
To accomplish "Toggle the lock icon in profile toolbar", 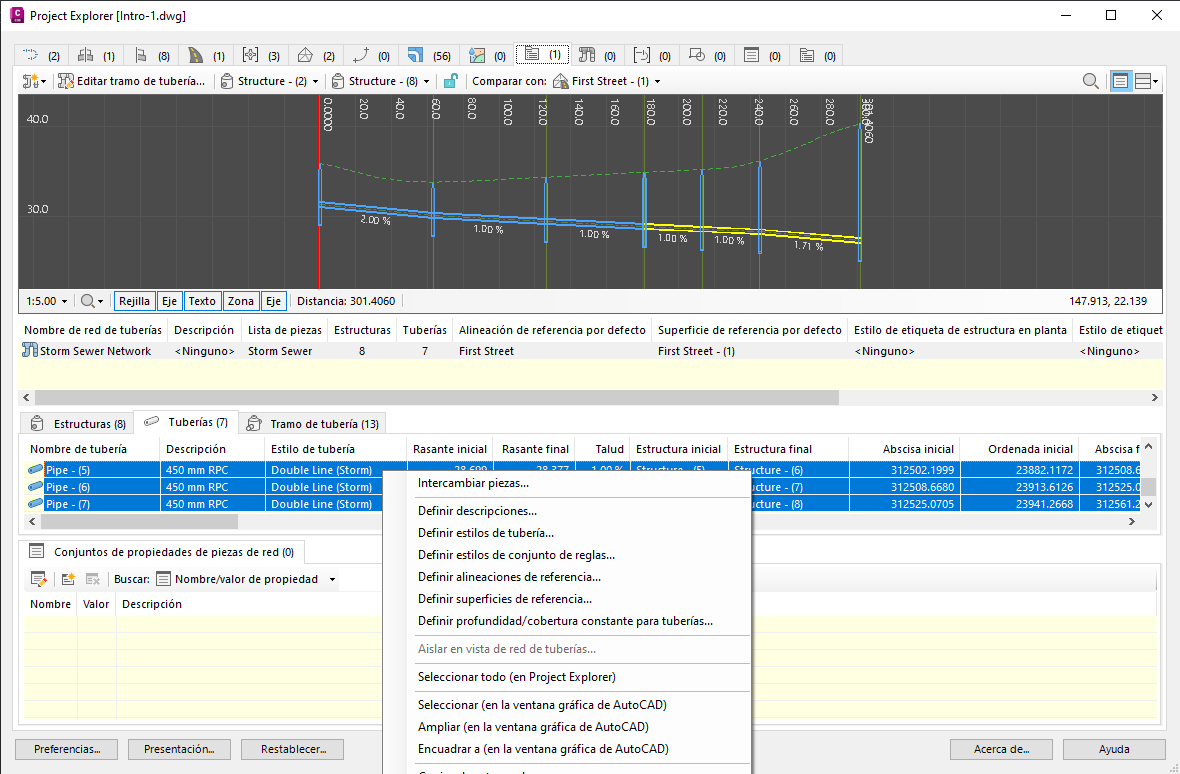I will 450,81.
